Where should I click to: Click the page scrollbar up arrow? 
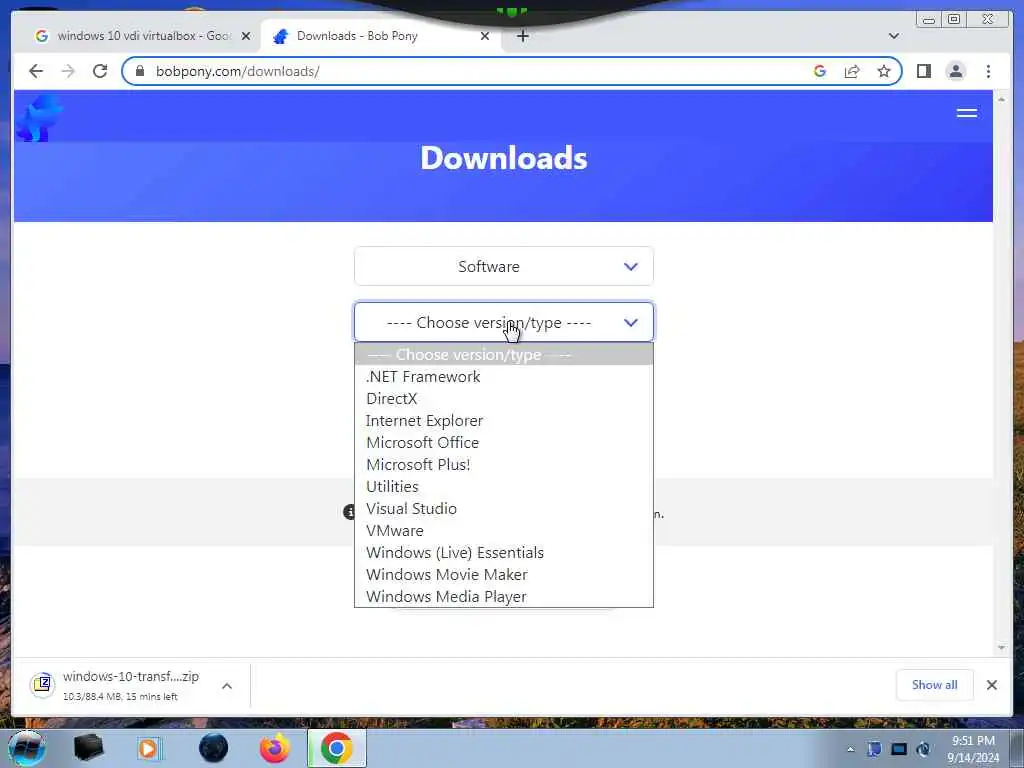click(x=1001, y=99)
